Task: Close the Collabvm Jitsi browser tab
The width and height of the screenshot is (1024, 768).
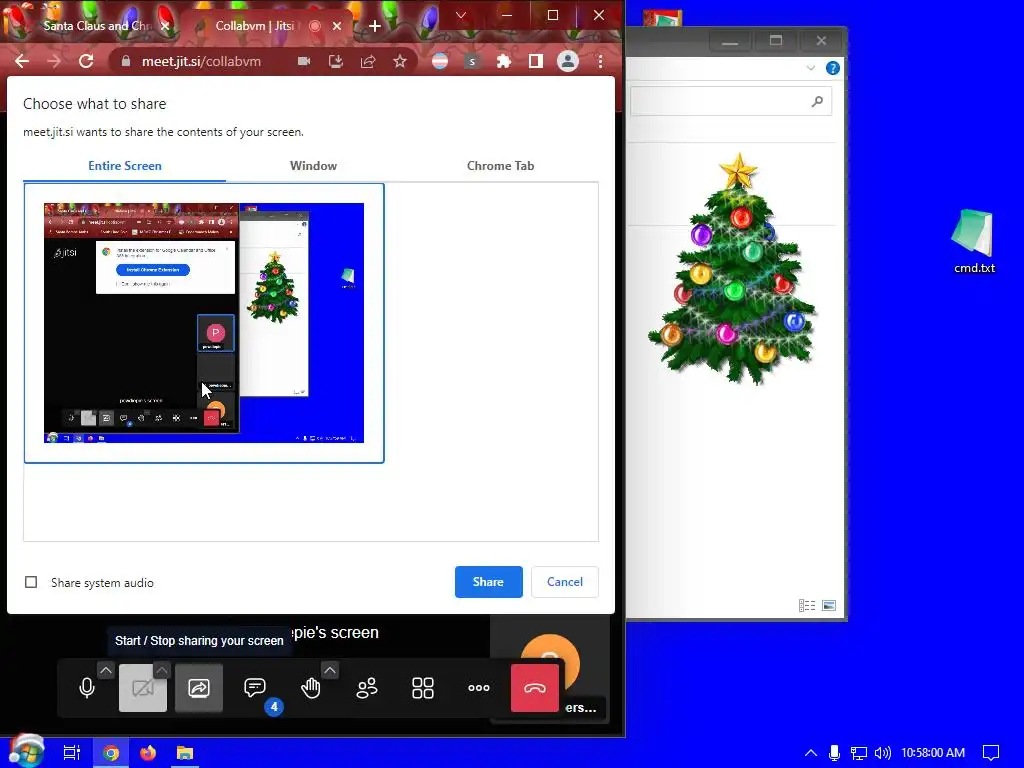Action: click(x=337, y=26)
